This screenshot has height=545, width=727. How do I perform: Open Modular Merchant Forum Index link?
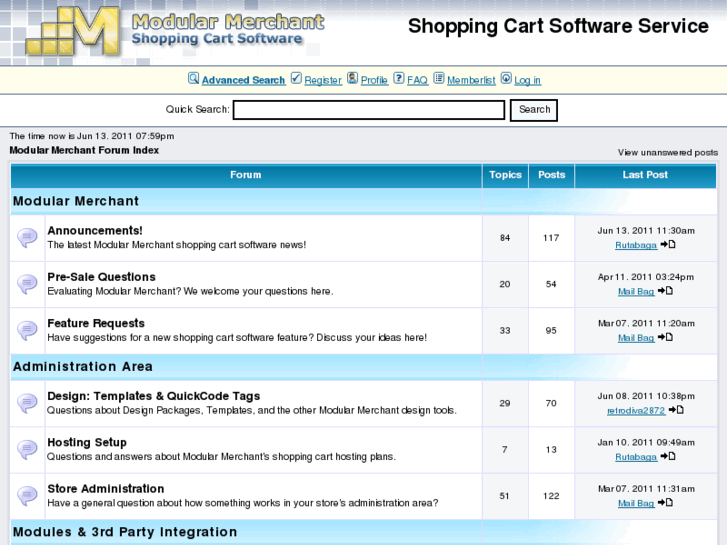pyautogui.click(x=84, y=150)
